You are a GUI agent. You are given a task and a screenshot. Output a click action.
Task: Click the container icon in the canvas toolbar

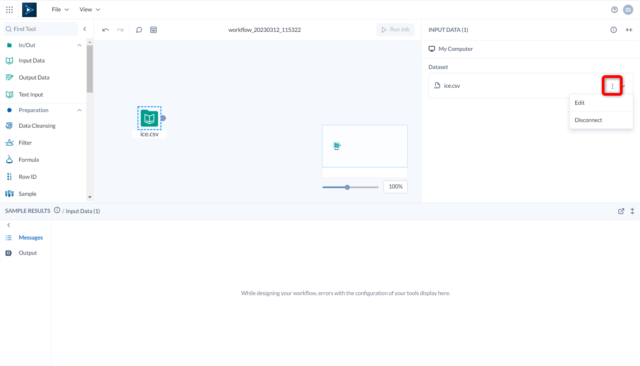click(153, 30)
